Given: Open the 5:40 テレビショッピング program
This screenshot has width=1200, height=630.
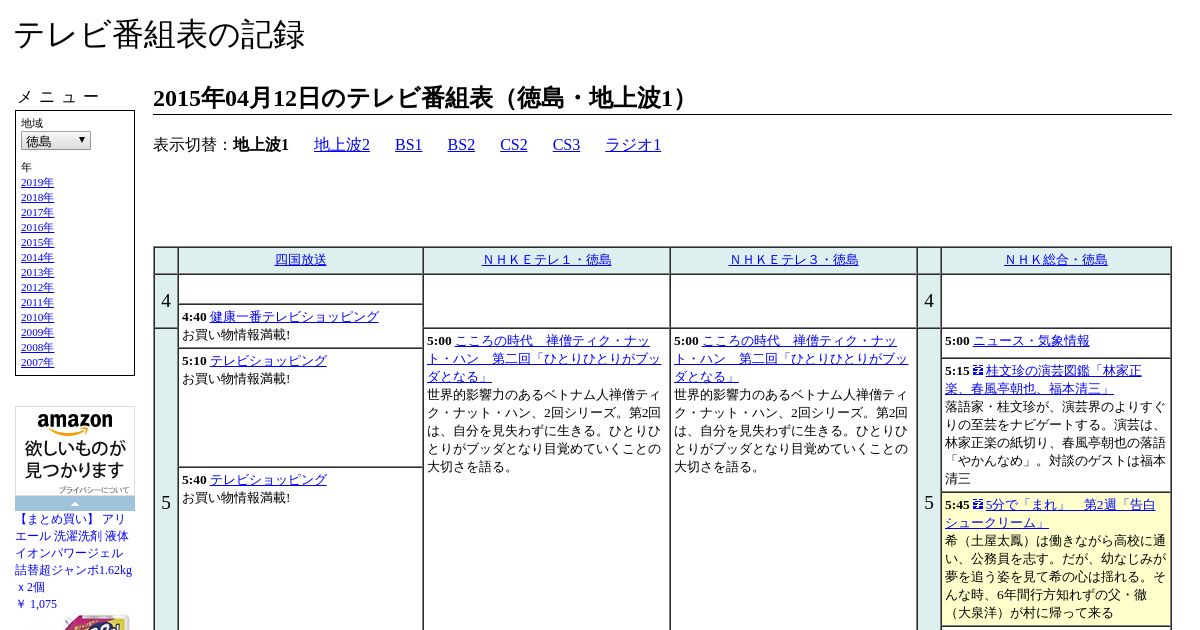Looking at the screenshot, I should (268, 480).
